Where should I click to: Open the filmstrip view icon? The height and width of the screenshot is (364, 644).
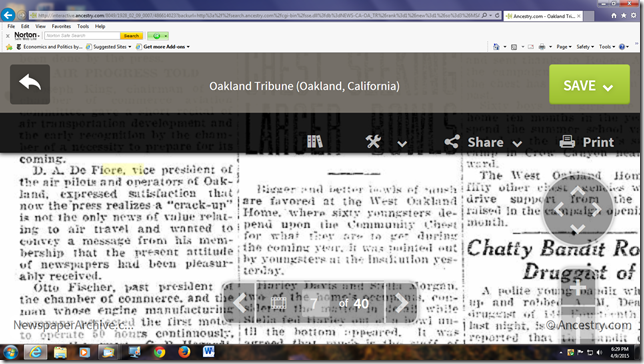pyautogui.click(x=278, y=303)
